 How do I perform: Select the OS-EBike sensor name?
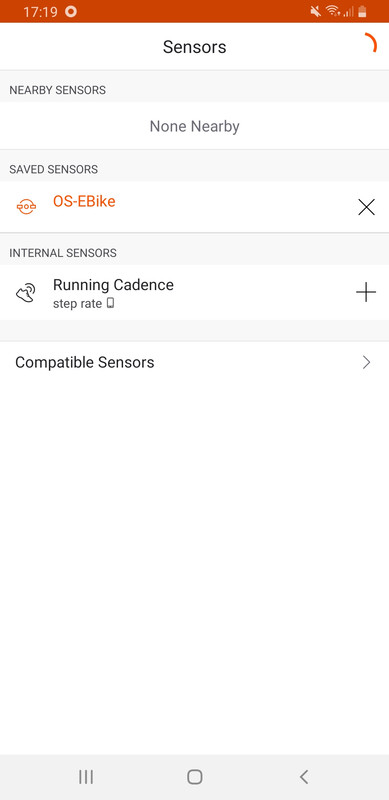[x=84, y=201]
